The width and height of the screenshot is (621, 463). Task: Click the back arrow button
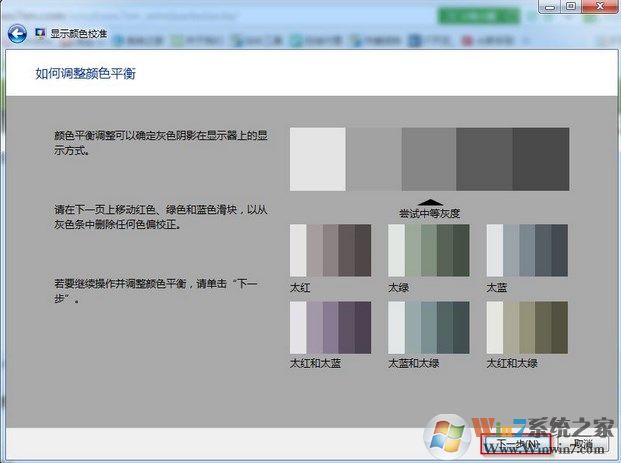click(x=15, y=33)
